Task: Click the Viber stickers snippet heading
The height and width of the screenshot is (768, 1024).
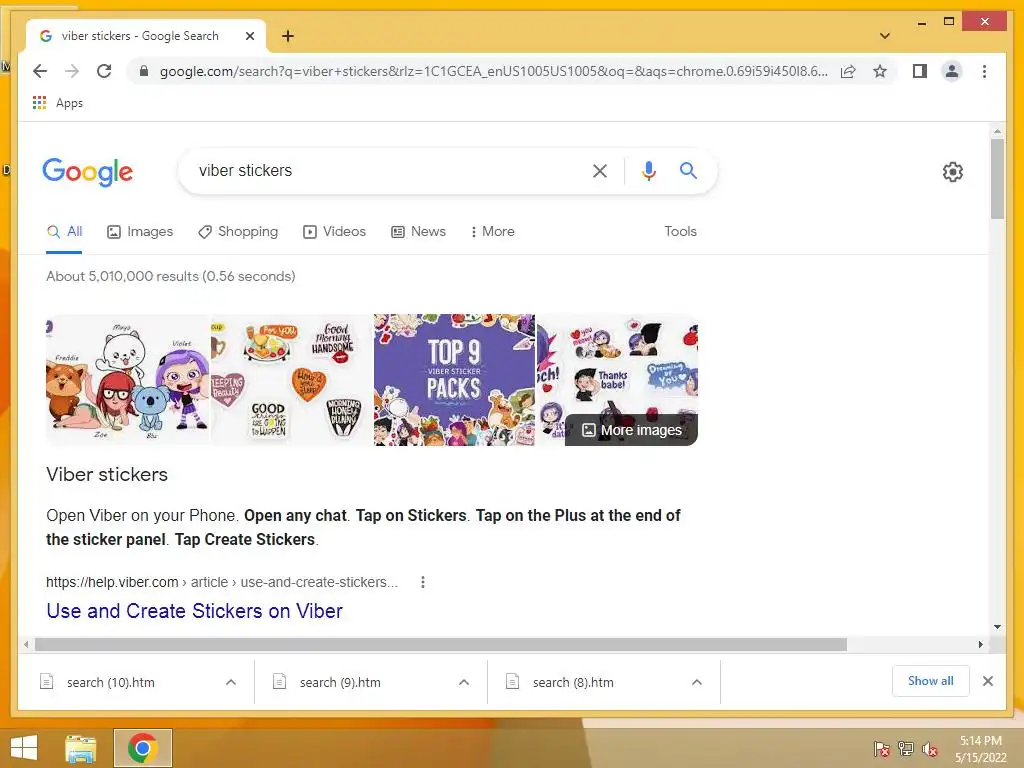Action: coord(107,475)
